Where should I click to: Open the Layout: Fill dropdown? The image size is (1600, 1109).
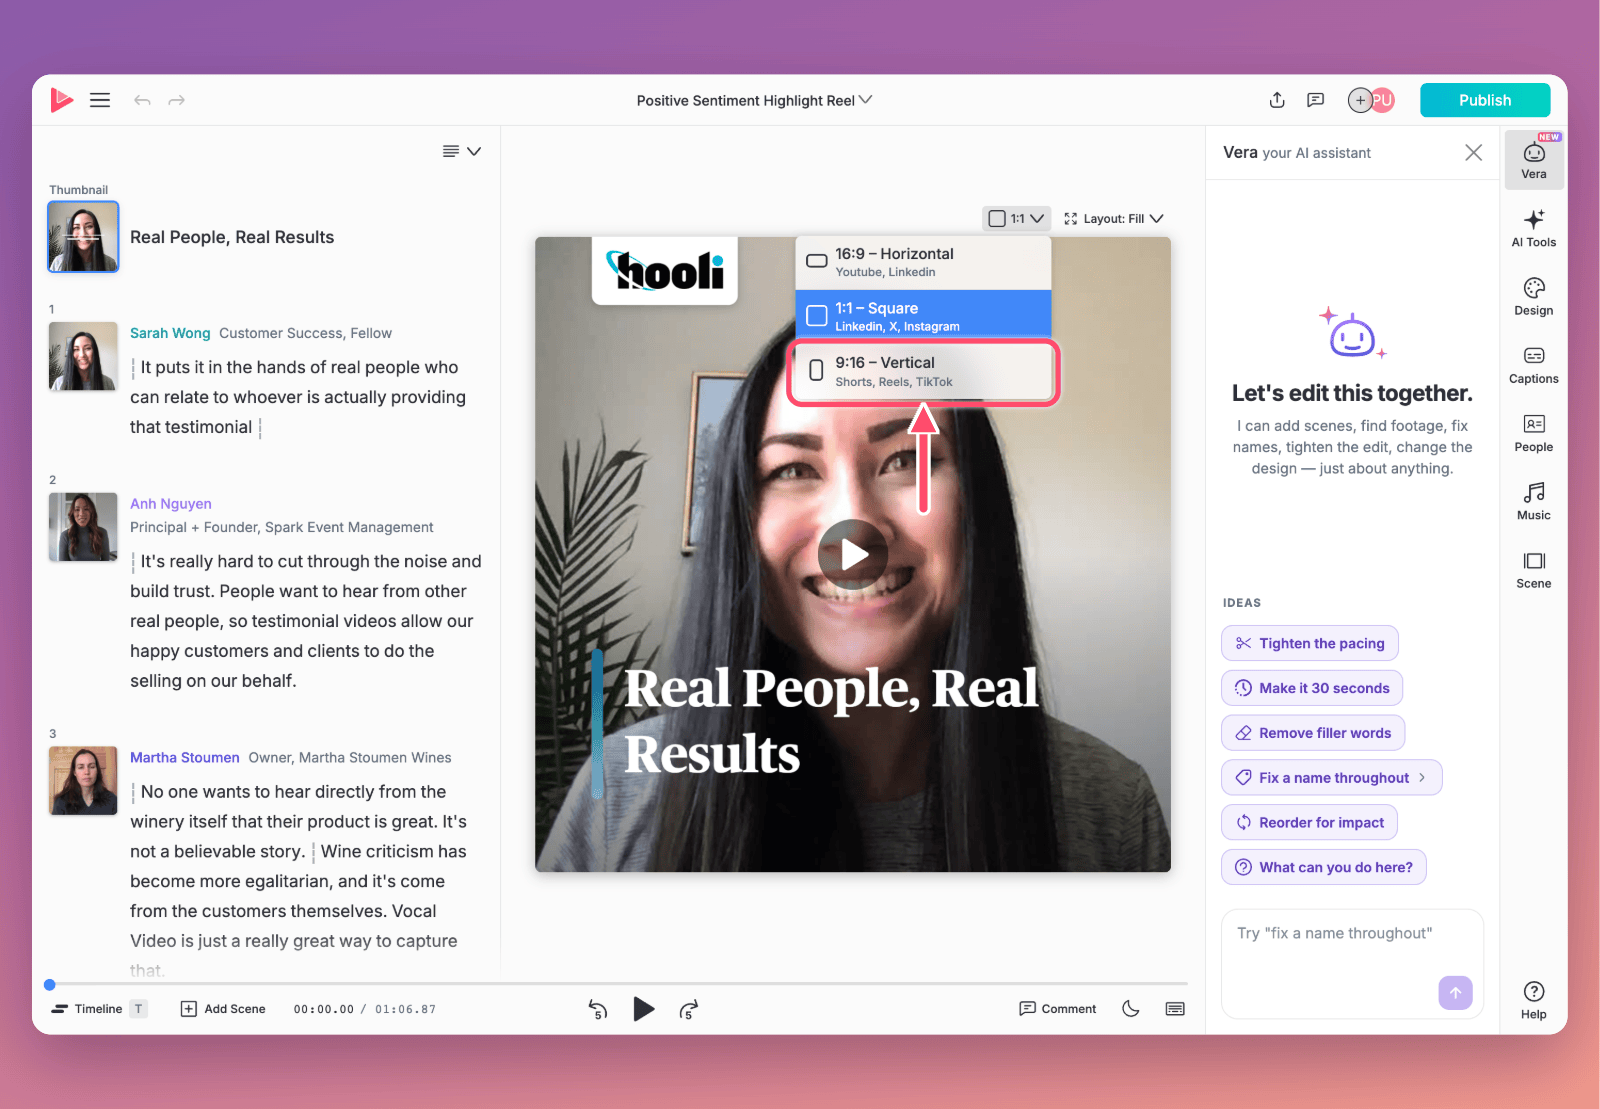tap(1114, 218)
